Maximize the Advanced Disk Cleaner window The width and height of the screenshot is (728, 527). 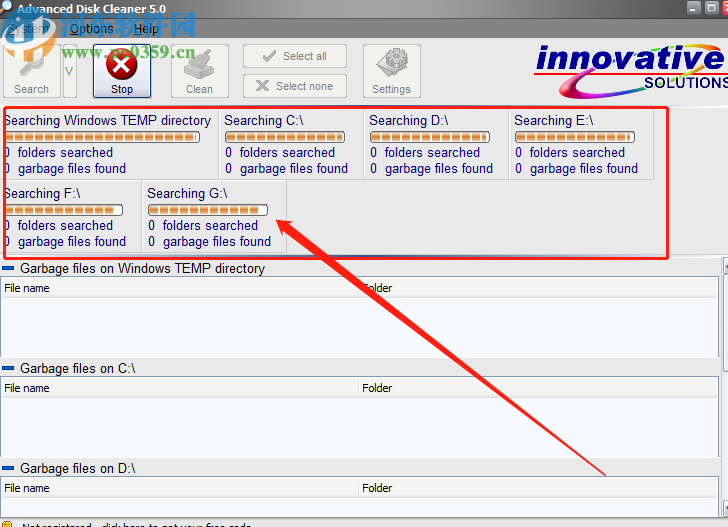(711, 7)
